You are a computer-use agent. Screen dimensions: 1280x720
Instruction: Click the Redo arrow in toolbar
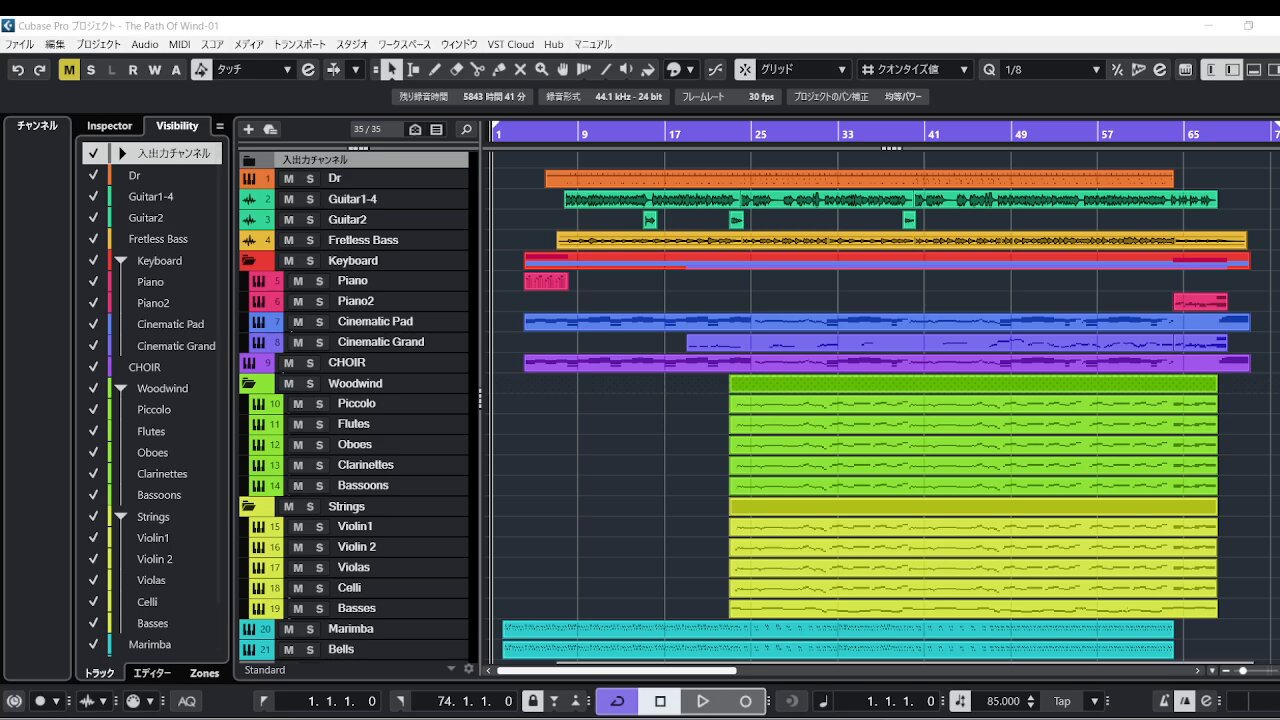[x=40, y=70]
